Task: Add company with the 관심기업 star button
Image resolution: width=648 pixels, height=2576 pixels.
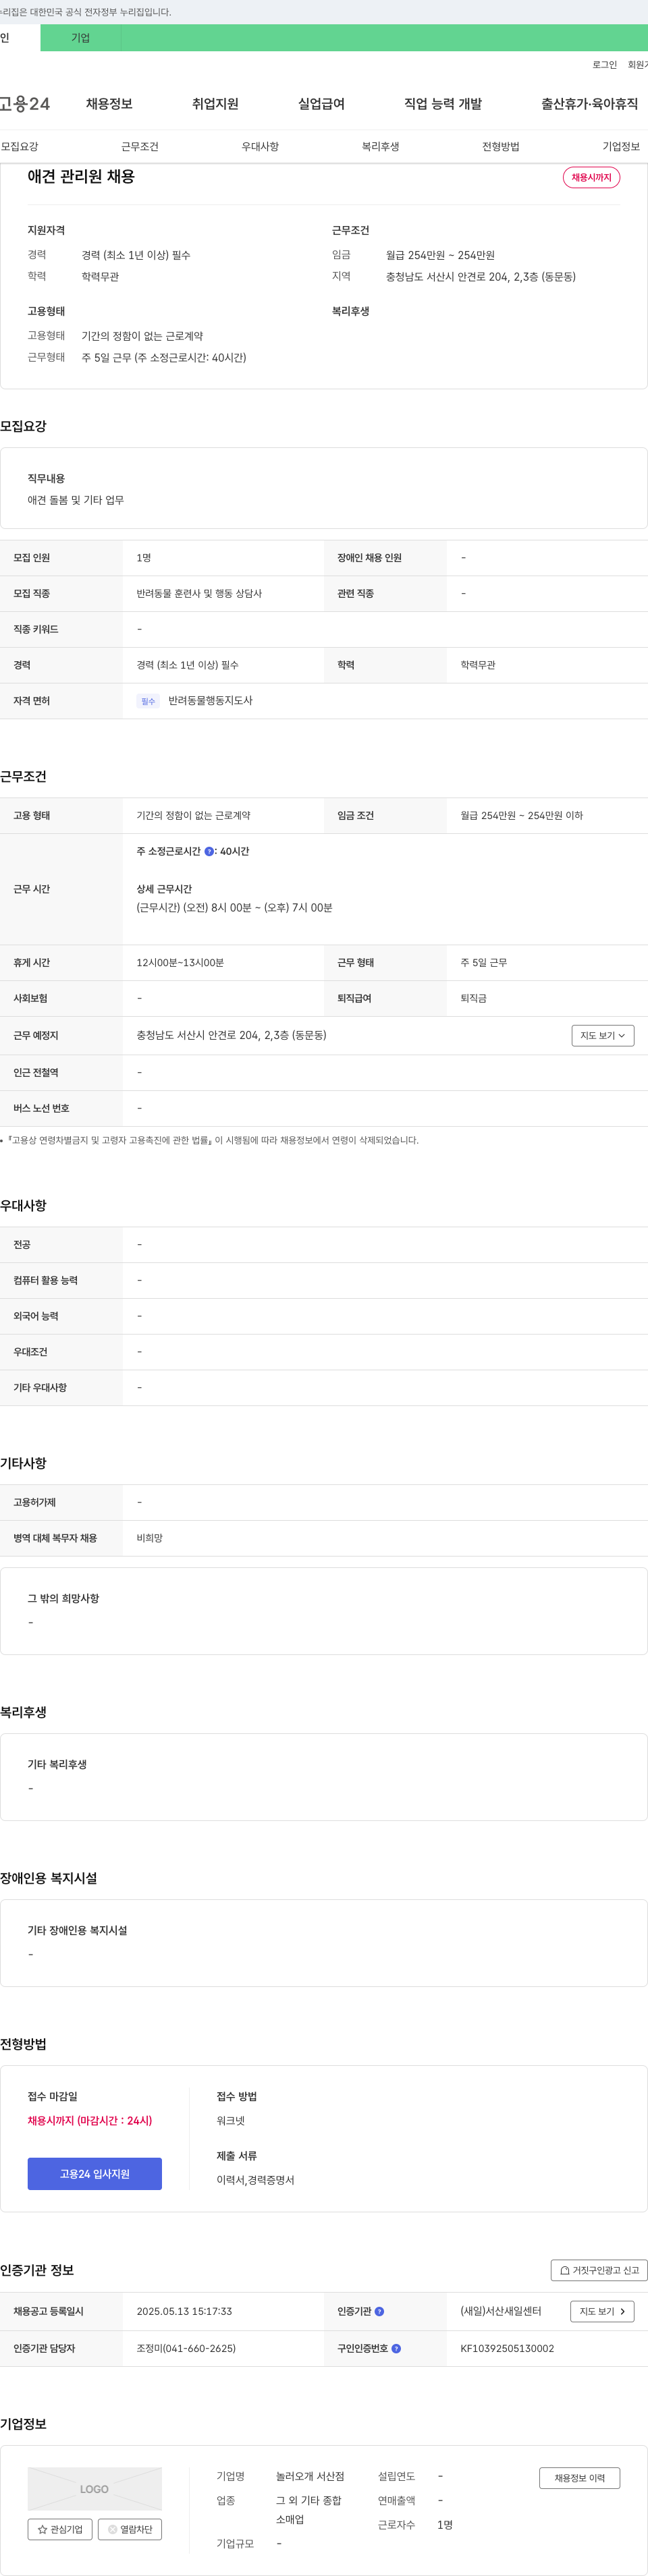Action: coord(60,2529)
